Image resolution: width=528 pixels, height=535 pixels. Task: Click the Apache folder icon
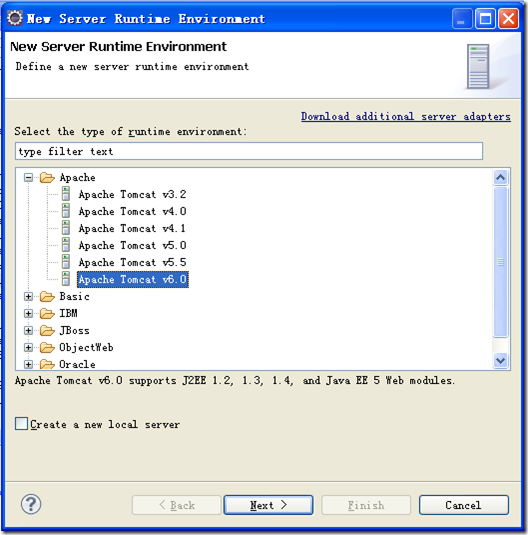[47, 177]
